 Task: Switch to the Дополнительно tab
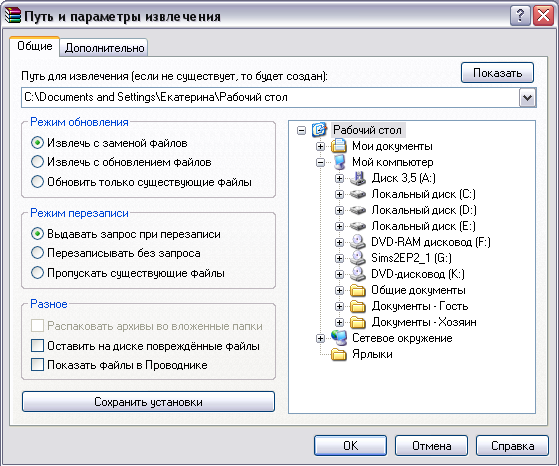point(104,48)
